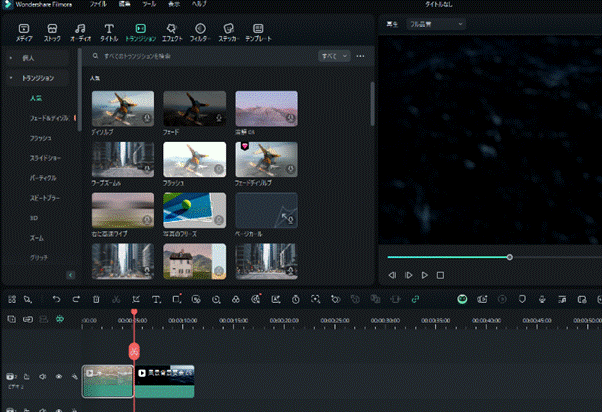
Task: Switch to the テンプレート (Templates) tab
Action: pyautogui.click(x=258, y=33)
